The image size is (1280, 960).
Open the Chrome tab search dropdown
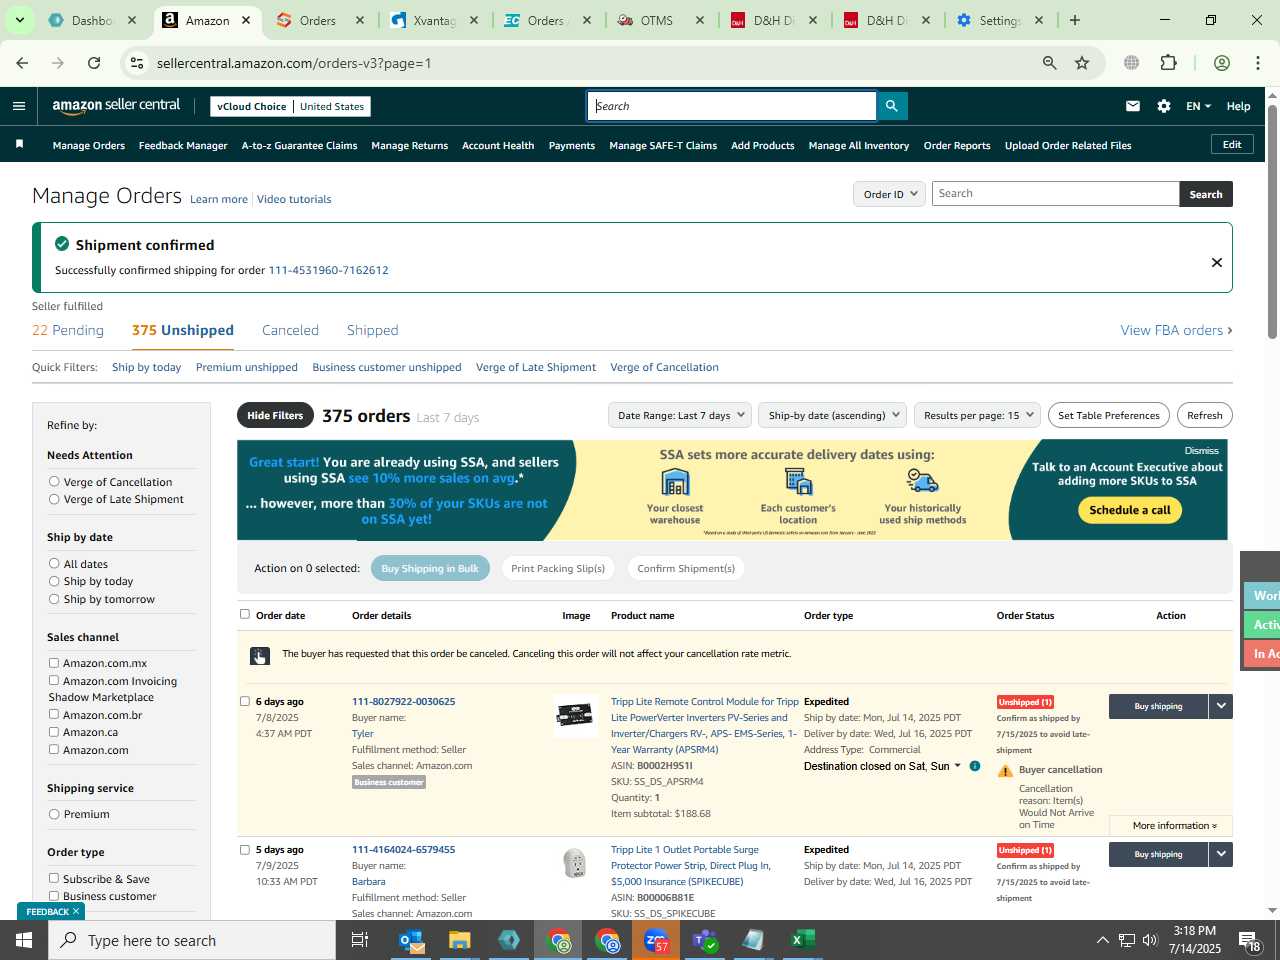[19, 20]
